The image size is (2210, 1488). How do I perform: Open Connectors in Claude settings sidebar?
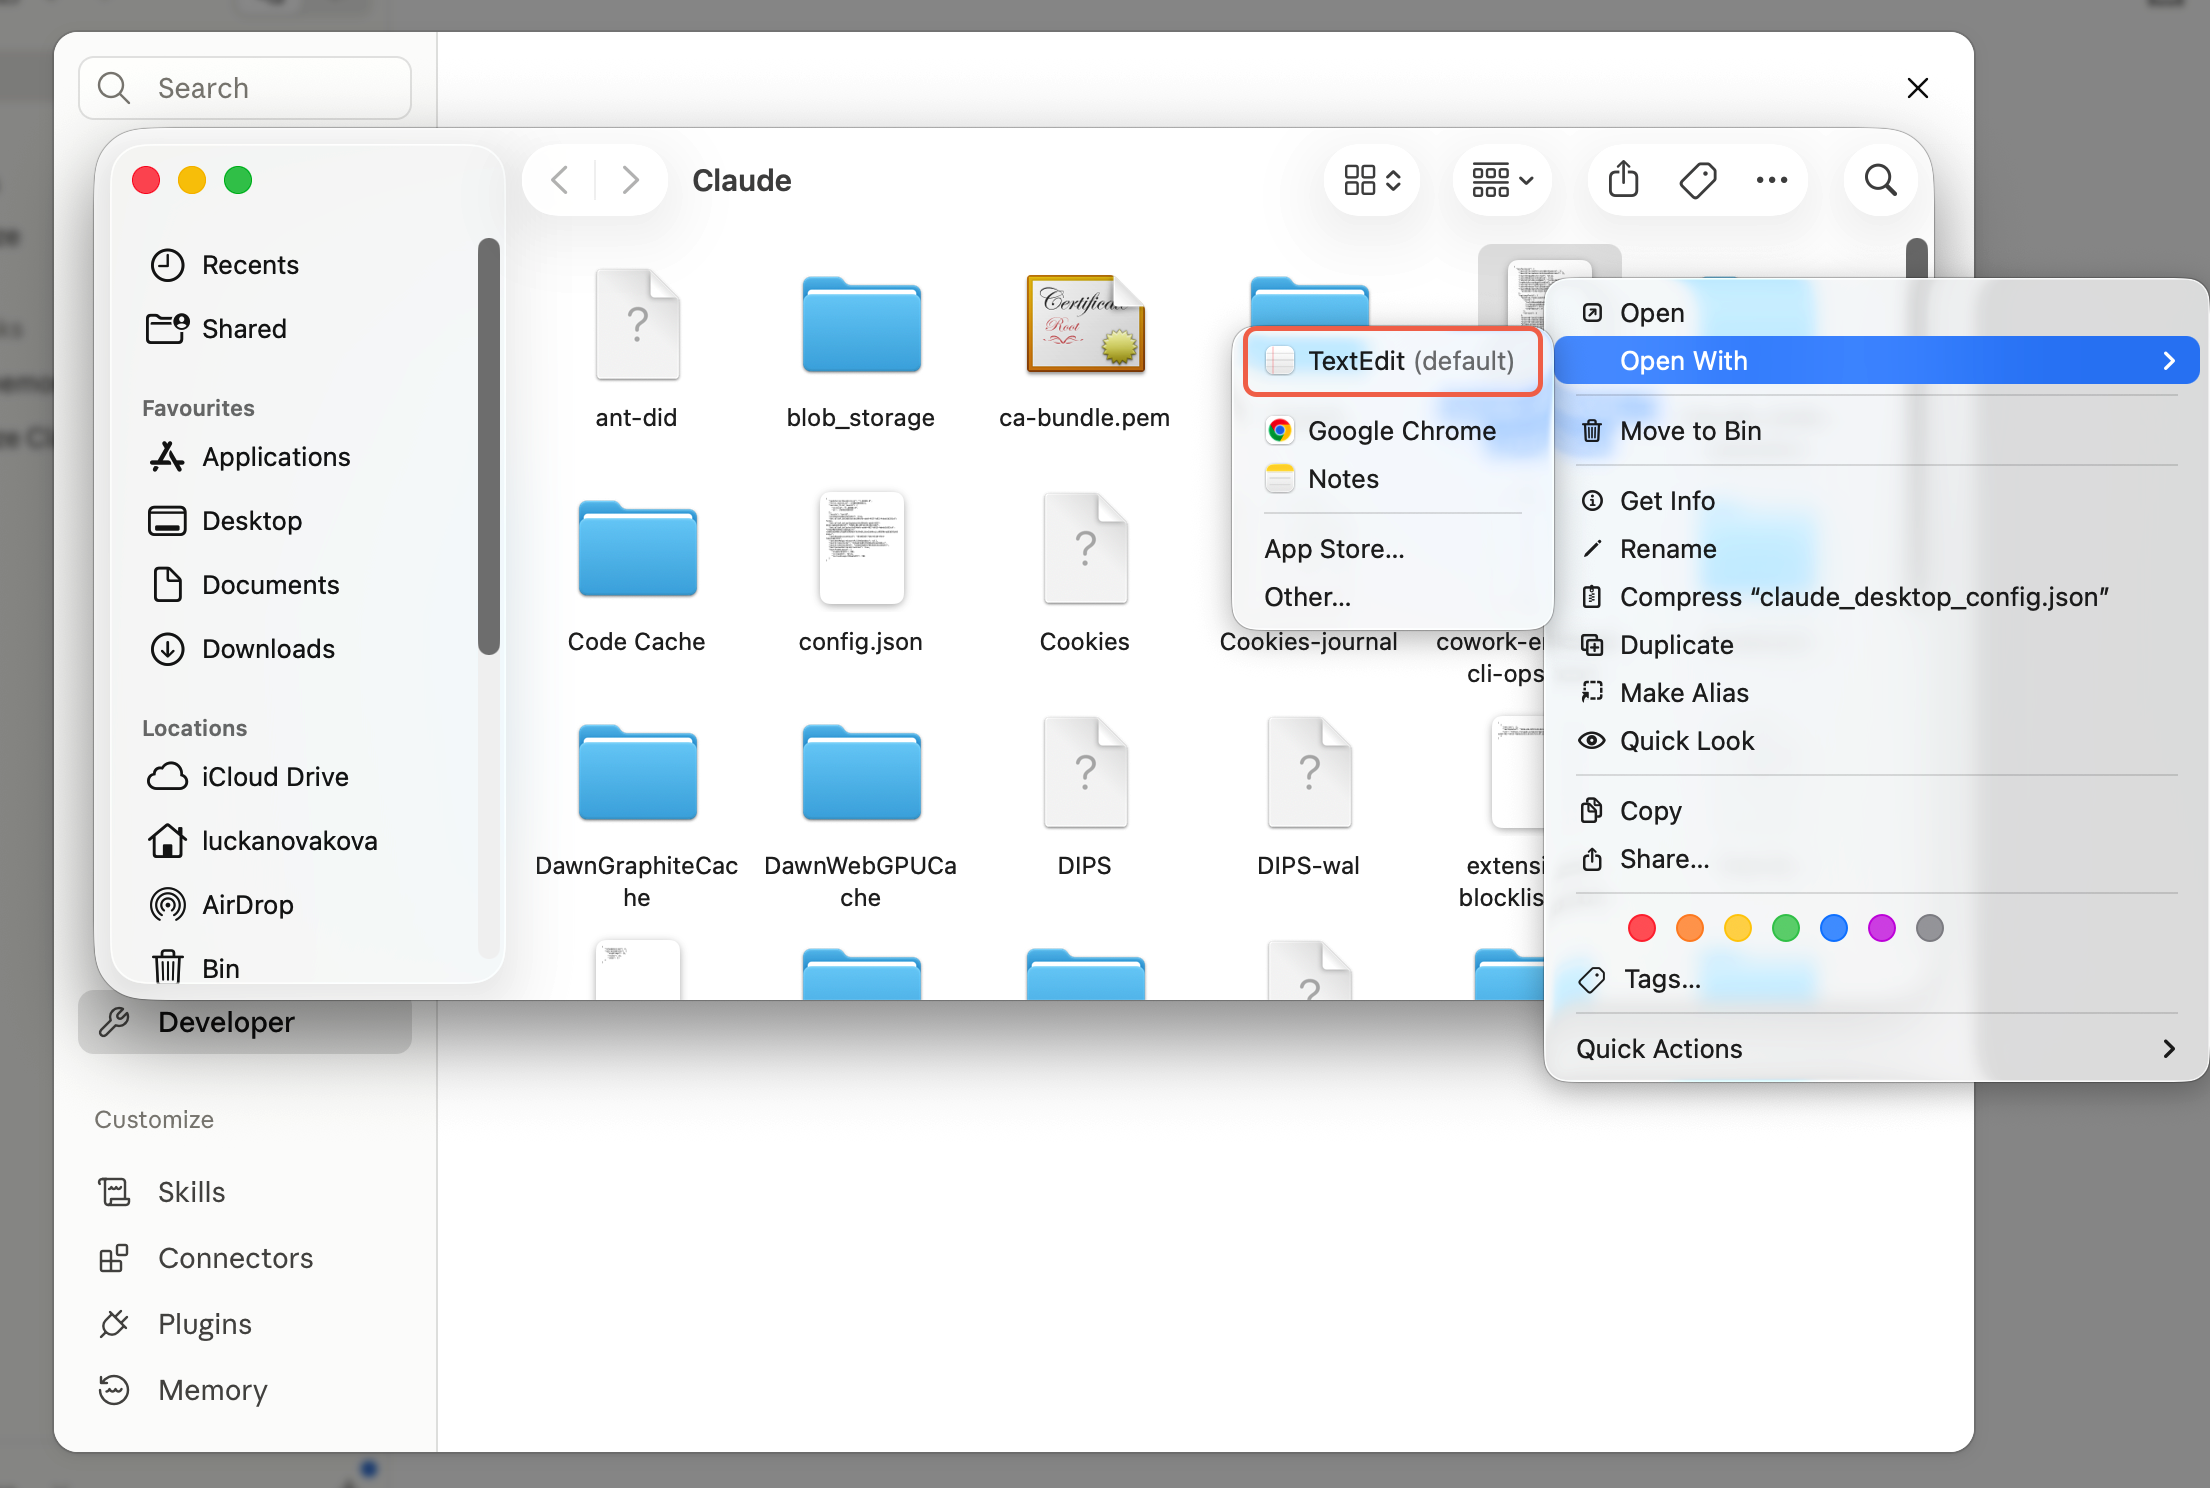[245, 1258]
